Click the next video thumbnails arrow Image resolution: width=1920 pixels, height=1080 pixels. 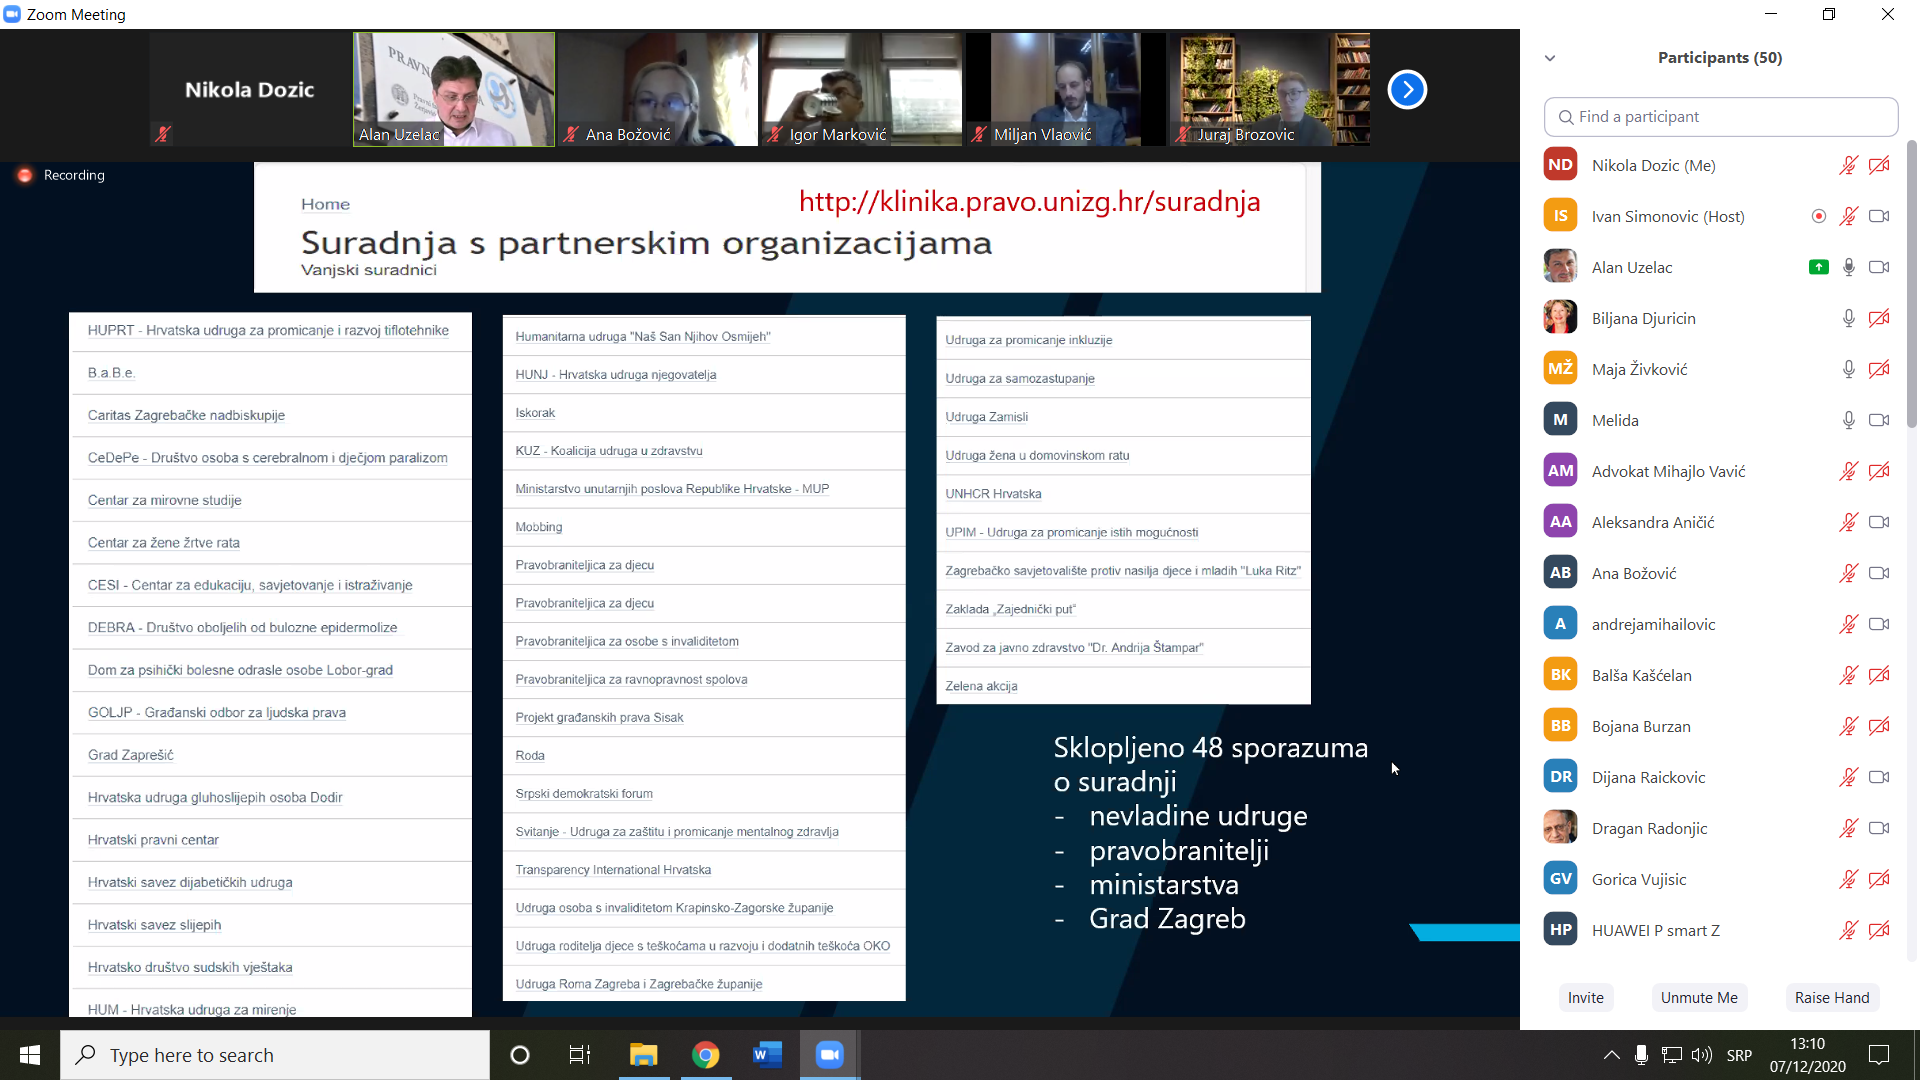click(x=1407, y=89)
